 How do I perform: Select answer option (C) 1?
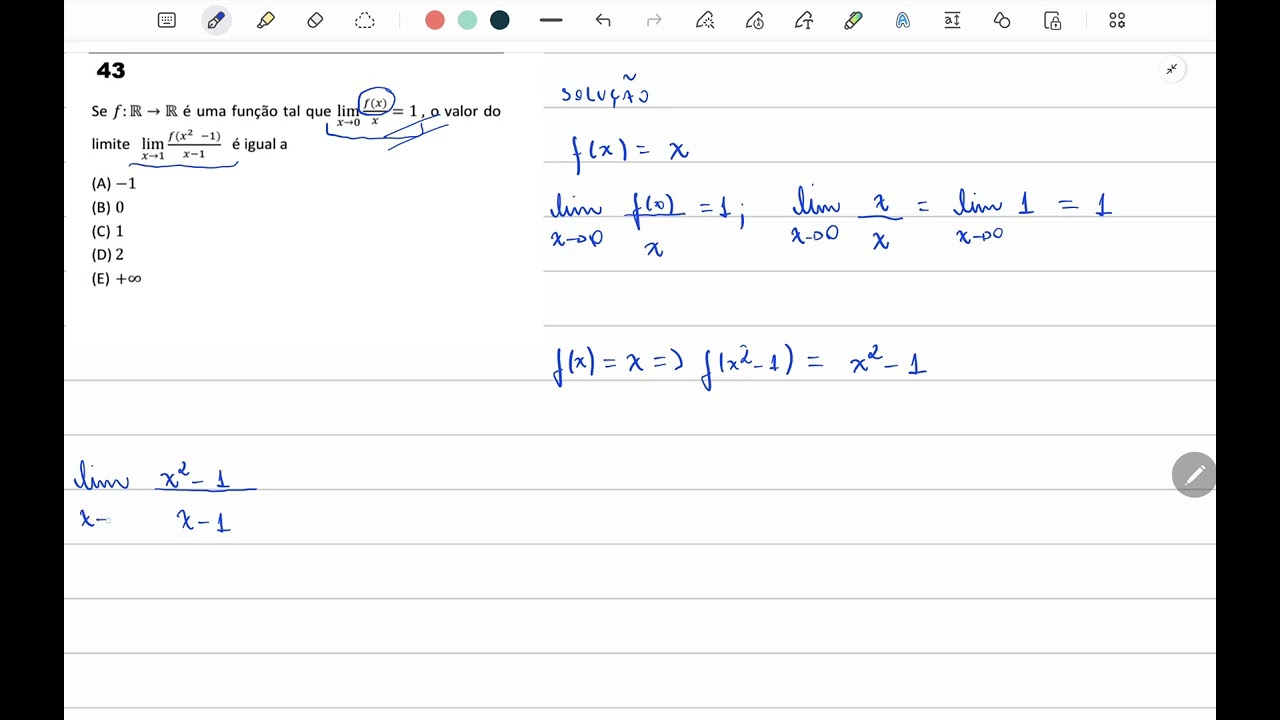[108, 231]
